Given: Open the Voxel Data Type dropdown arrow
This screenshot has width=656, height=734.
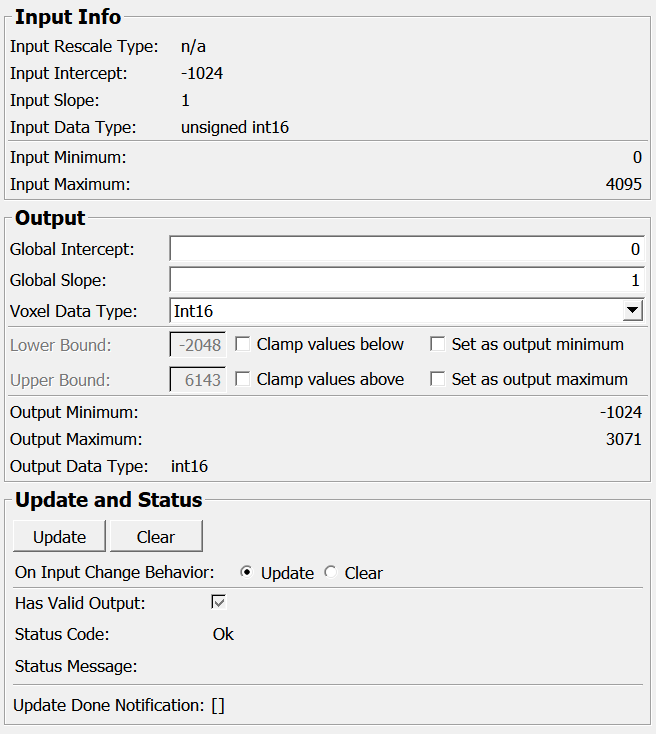Looking at the screenshot, I should [632, 311].
